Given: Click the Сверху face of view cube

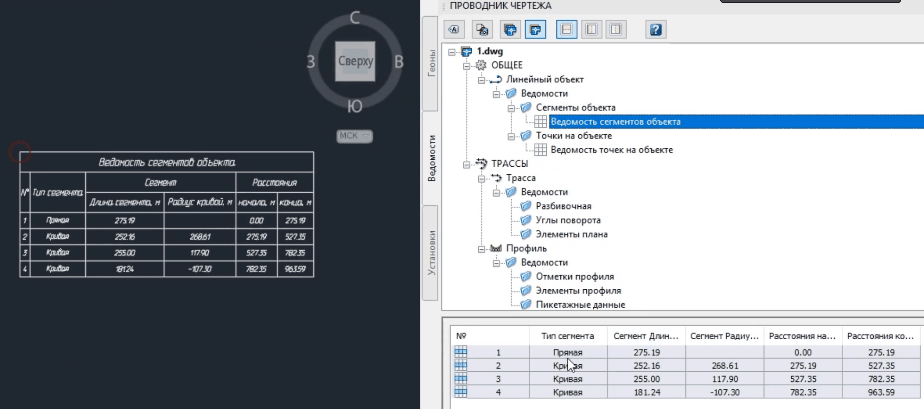Looking at the screenshot, I should [x=355, y=62].
